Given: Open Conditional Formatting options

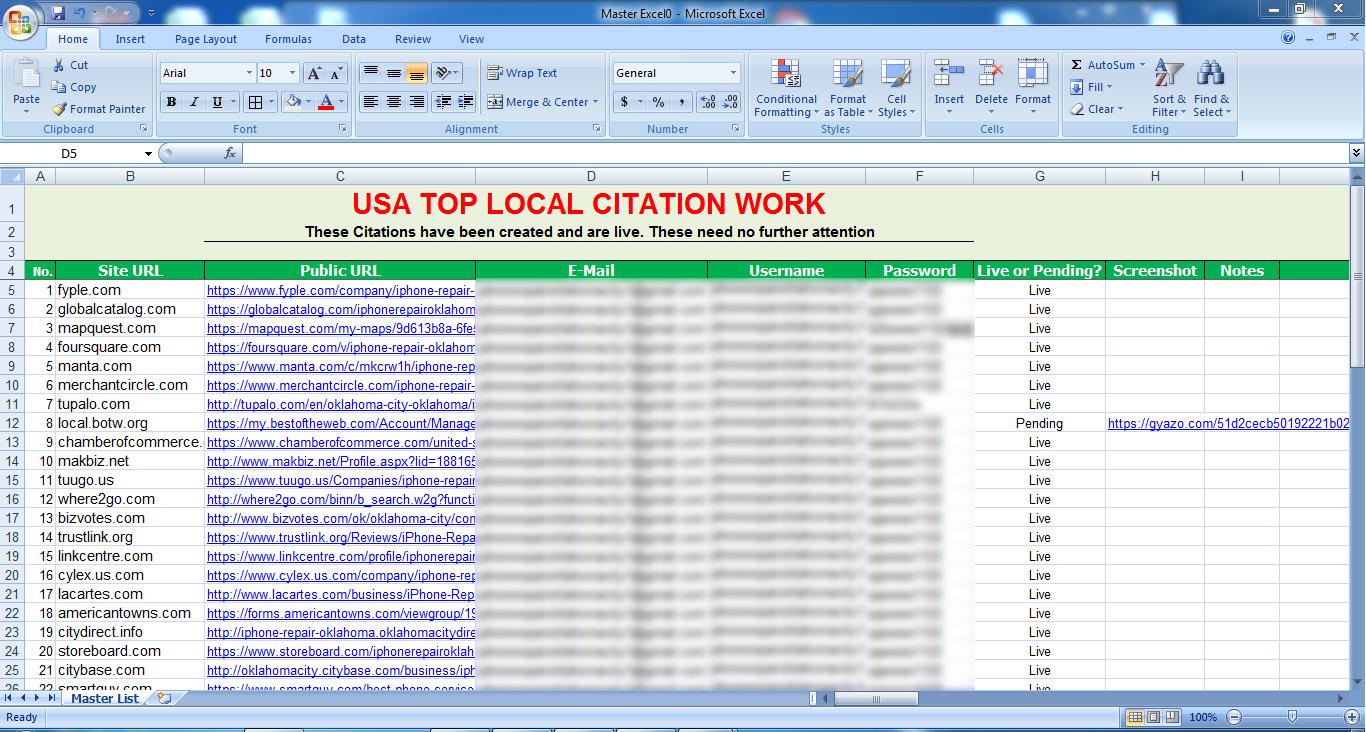Looking at the screenshot, I should [786, 88].
